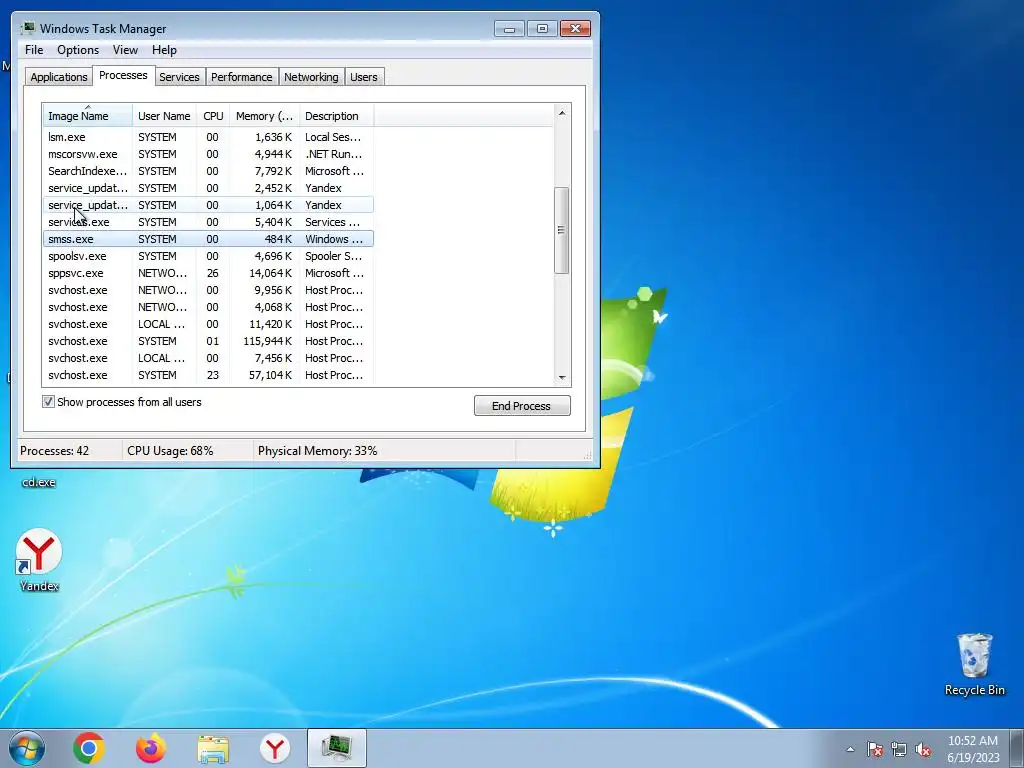Click the .NET Run... description cell
1024x768 pixels.
pyautogui.click(x=333, y=154)
